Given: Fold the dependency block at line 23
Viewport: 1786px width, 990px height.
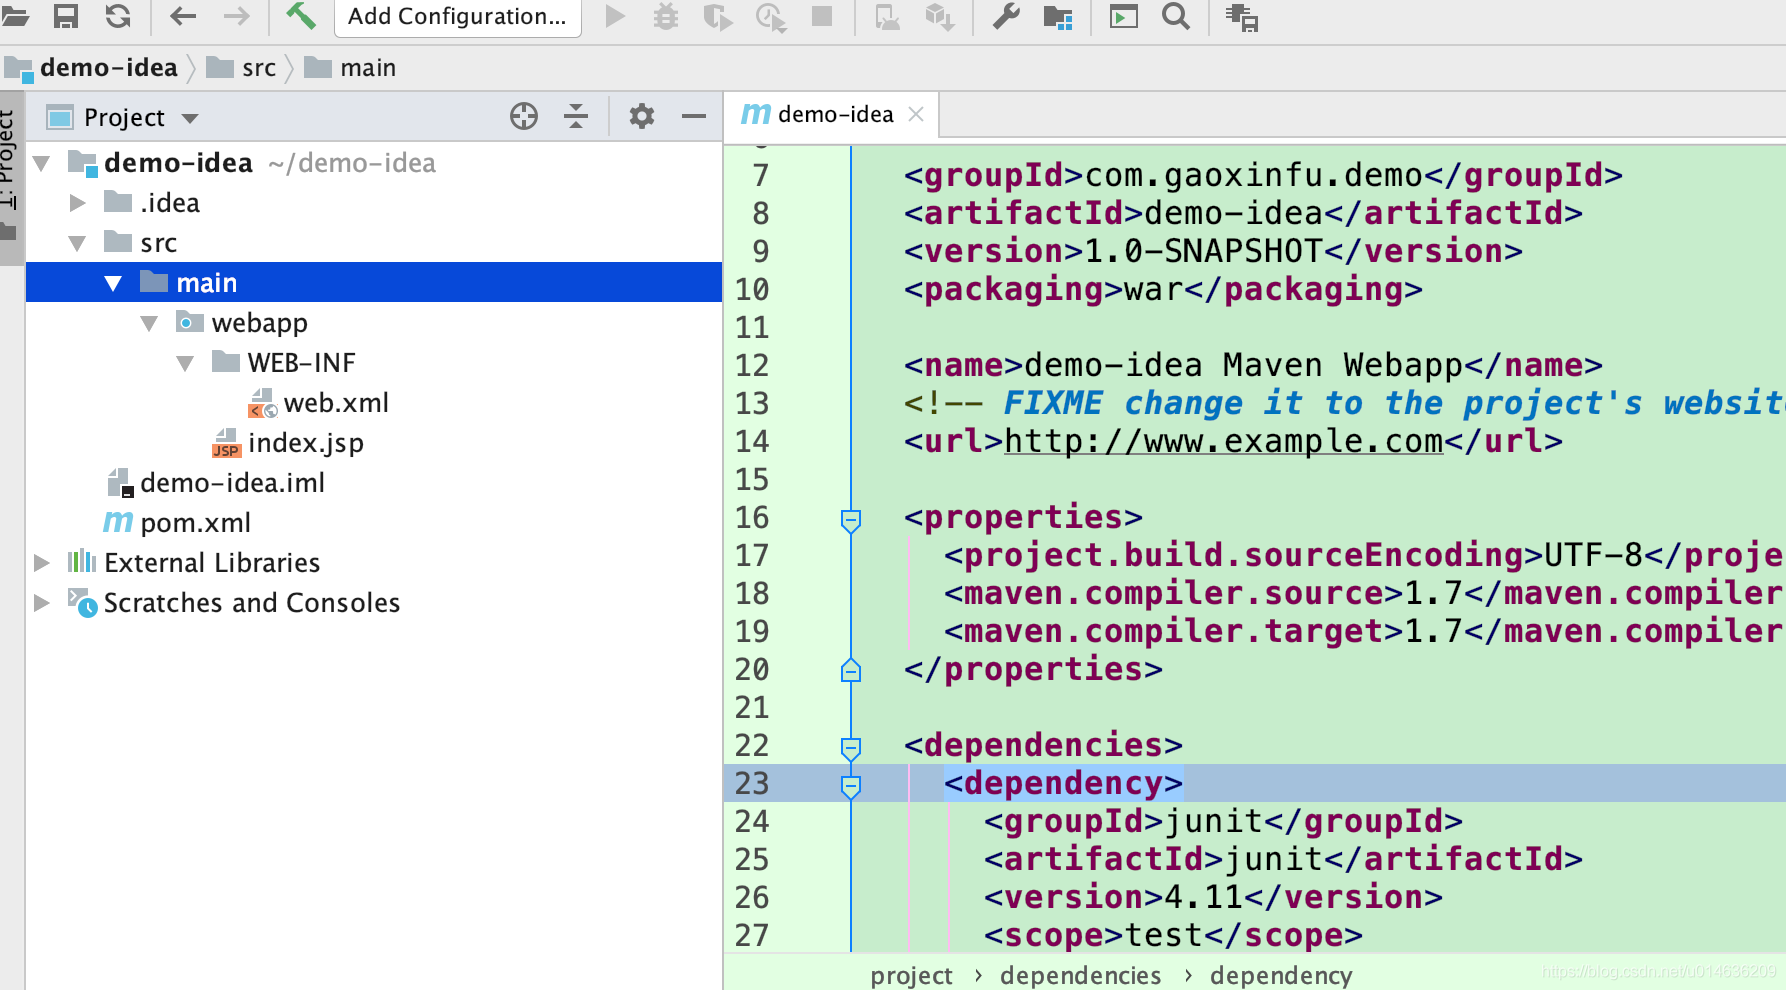Looking at the screenshot, I should [x=851, y=785].
